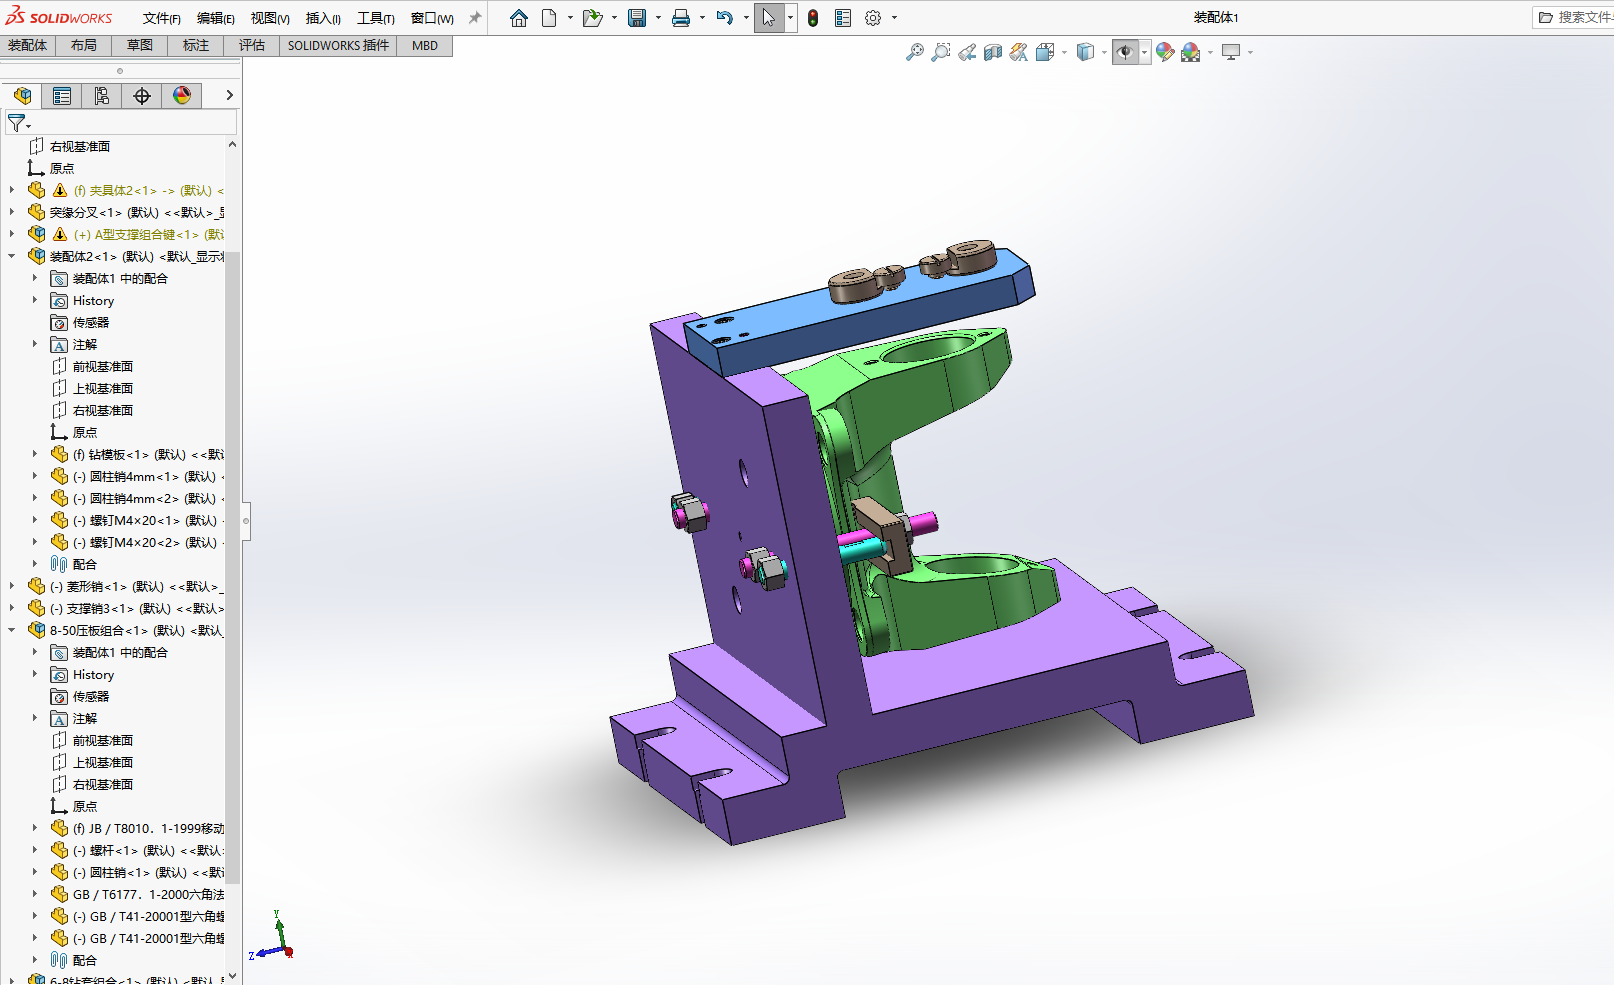Click the Rebuild traffic light icon

(x=813, y=18)
